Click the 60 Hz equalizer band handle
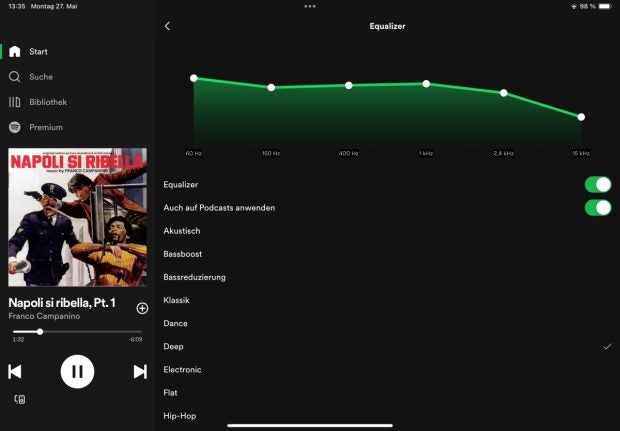This screenshot has width=620, height=431. point(194,78)
